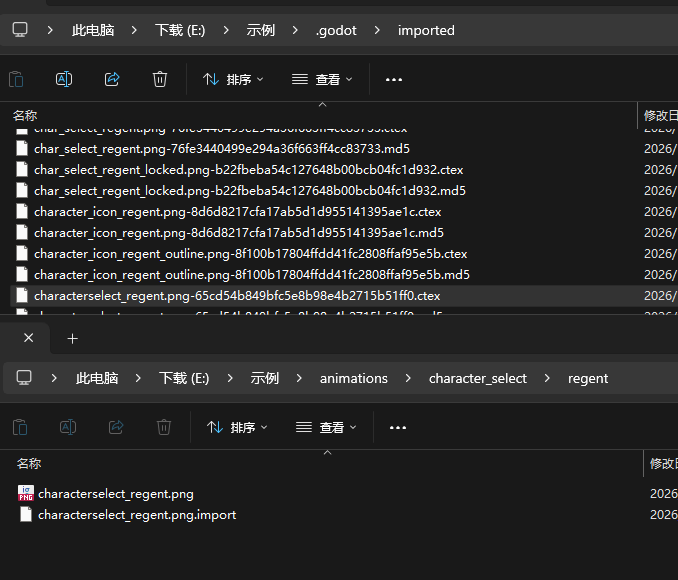
Task: Open the 查看 view dropdown in the imported window
Action: point(322,80)
